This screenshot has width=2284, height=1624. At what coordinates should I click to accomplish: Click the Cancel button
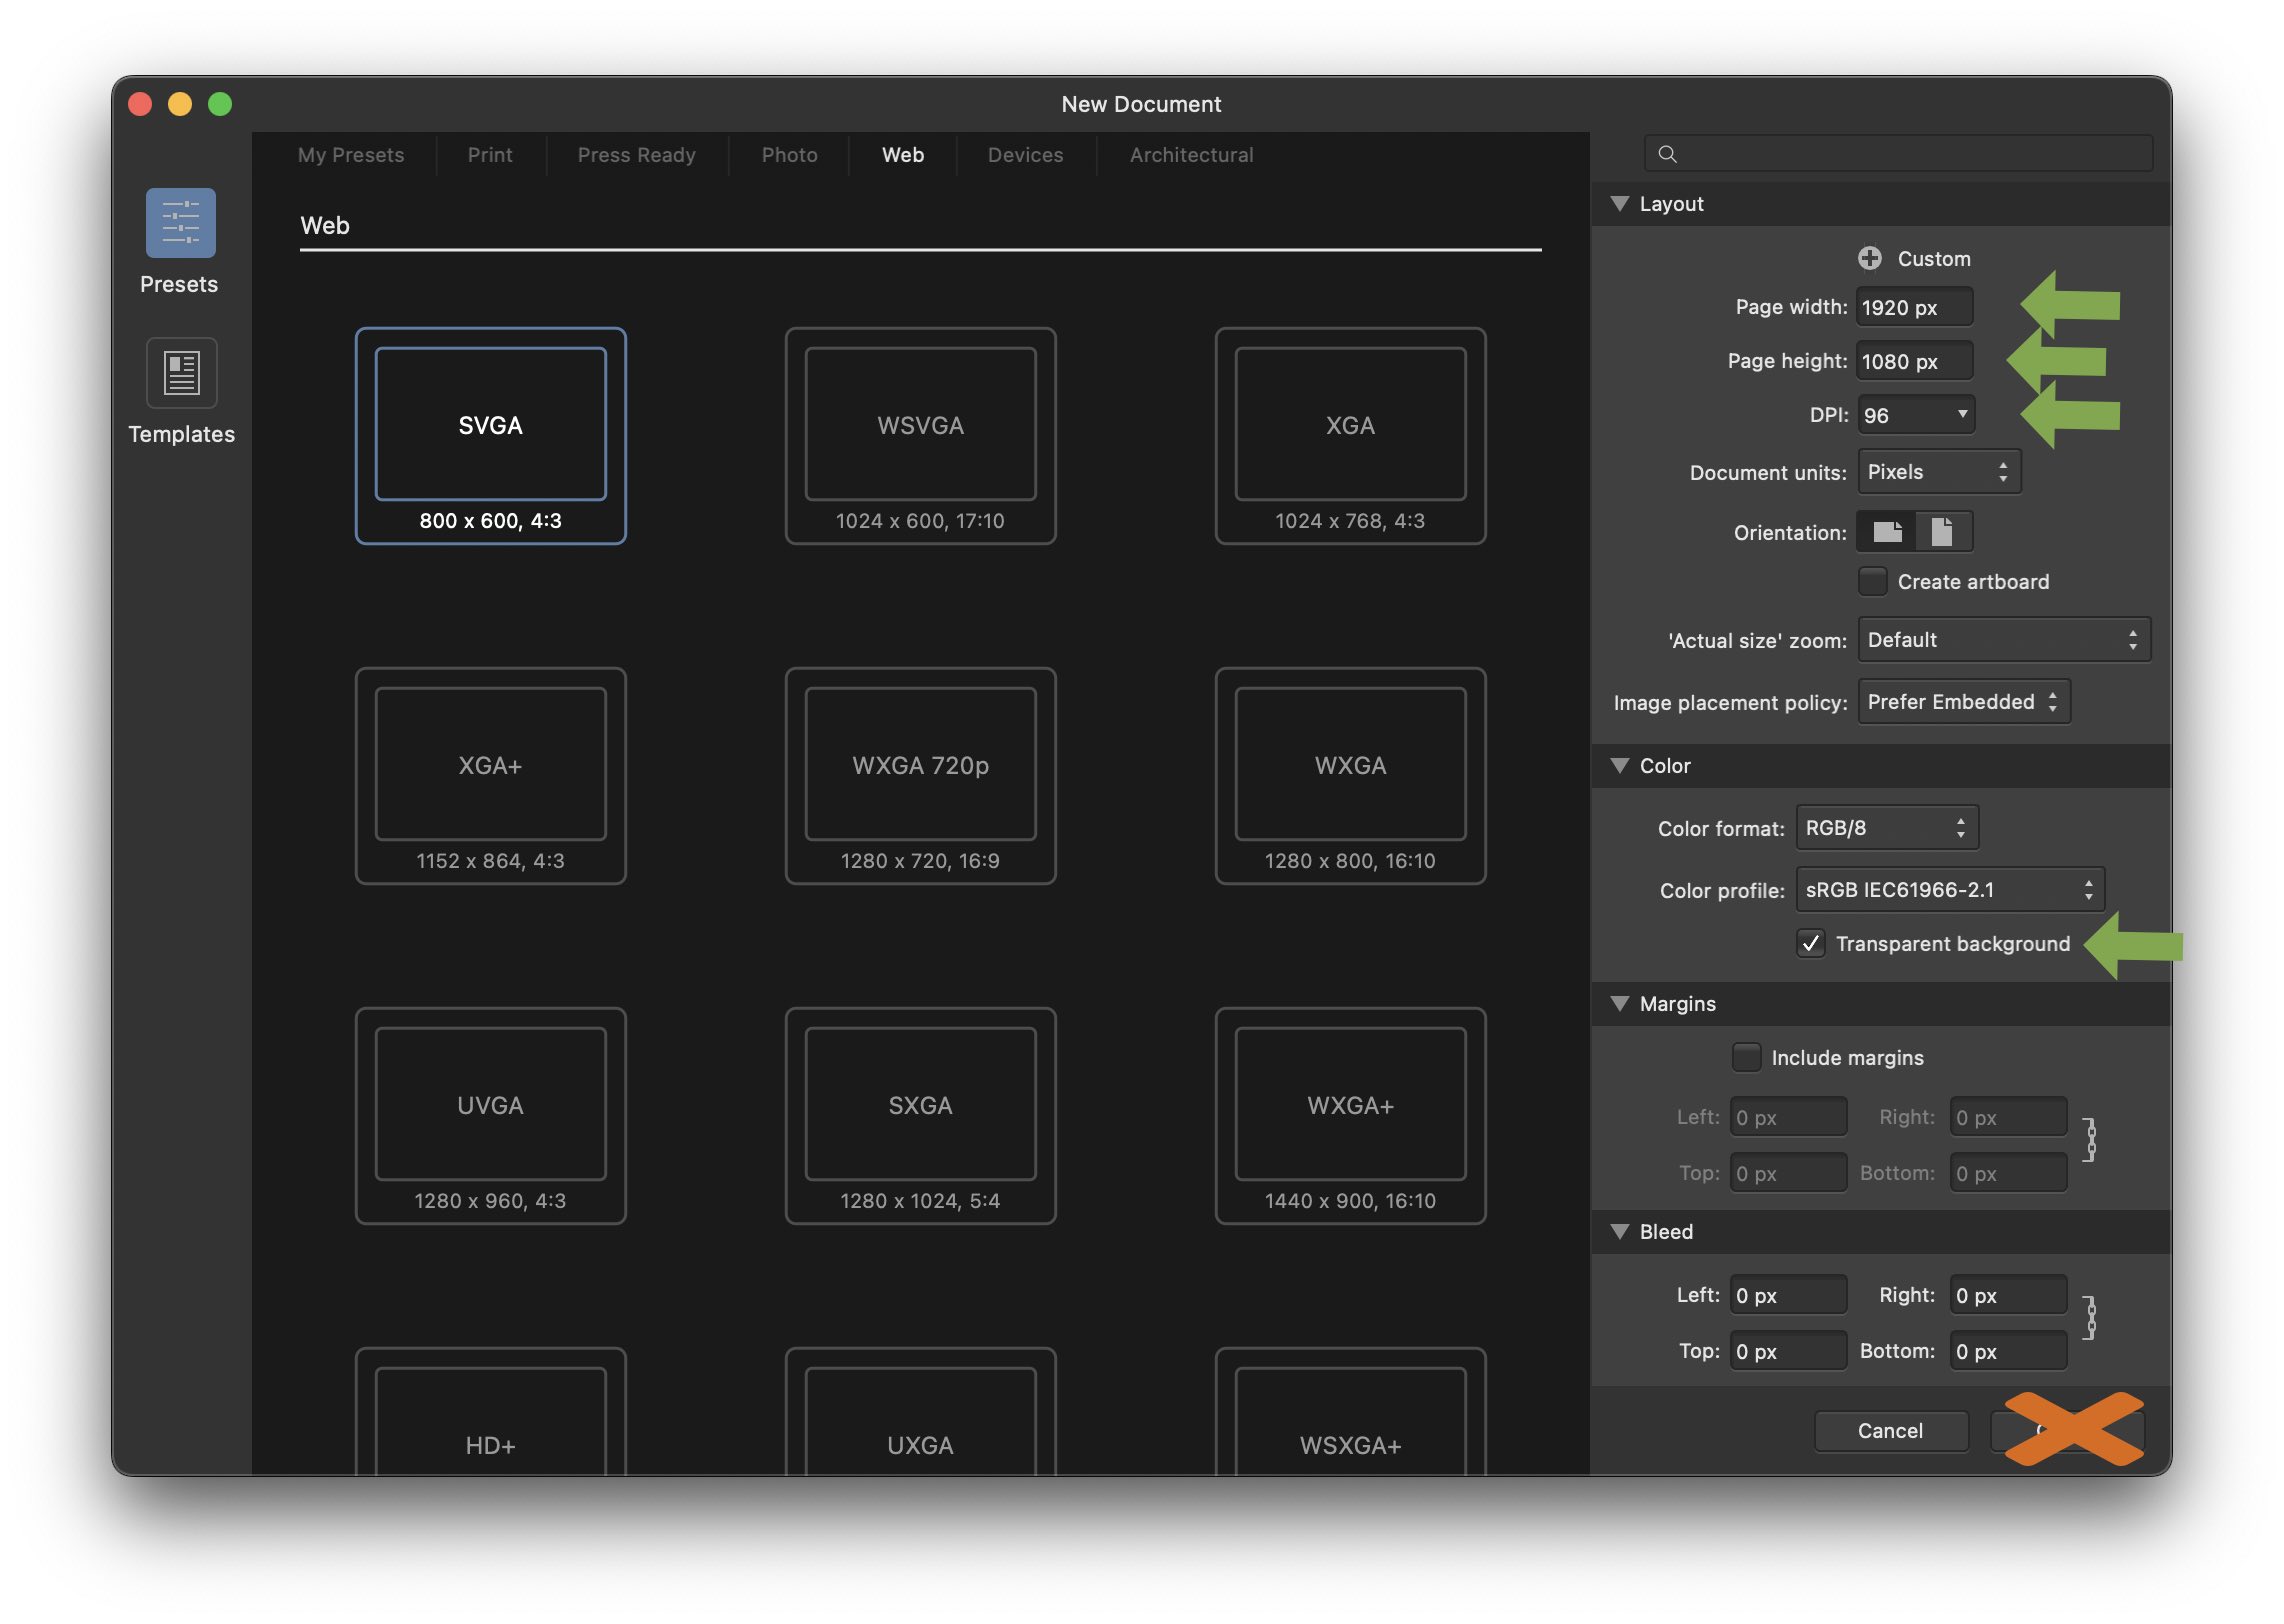coord(1890,1430)
